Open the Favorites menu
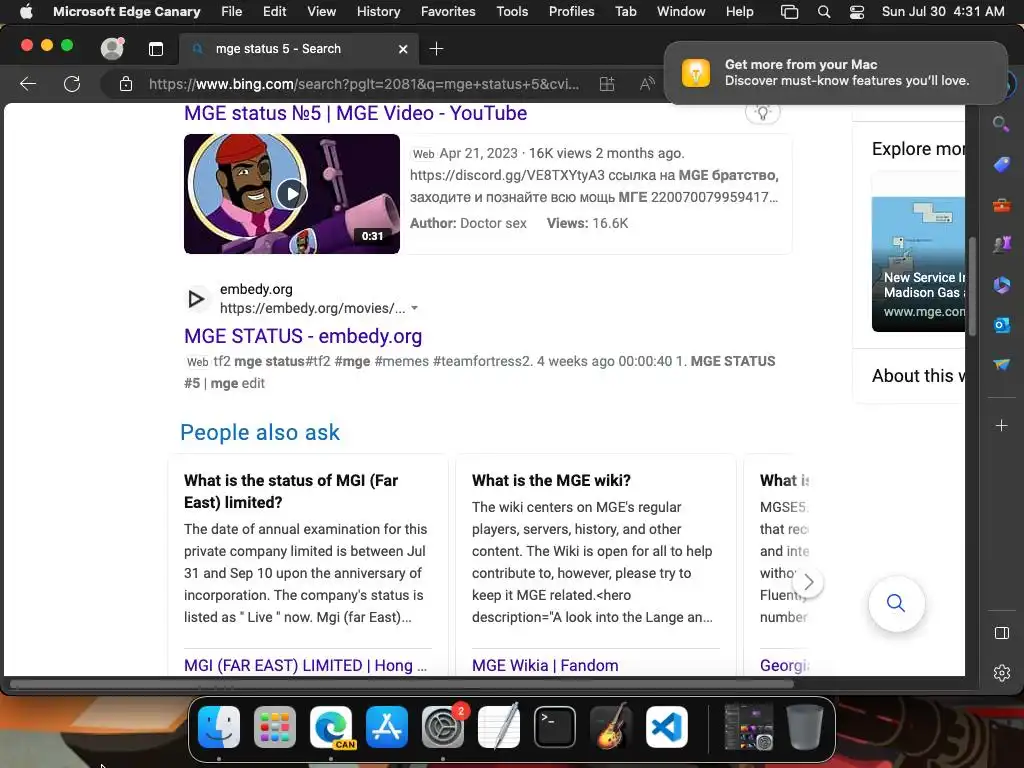The width and height of the screenshot is (1024, 768). (448, 11)
